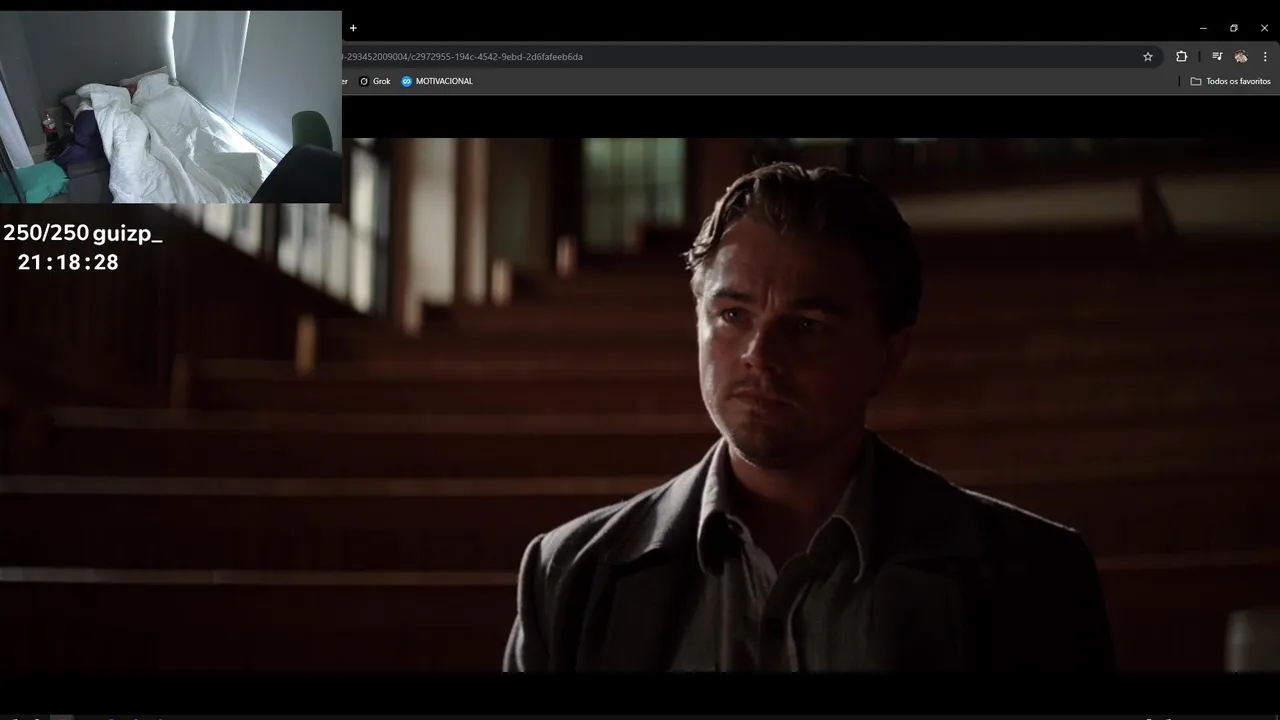Open the Grok bookmark
Viewport: 1280px width, 720px height.
point(375,81)
